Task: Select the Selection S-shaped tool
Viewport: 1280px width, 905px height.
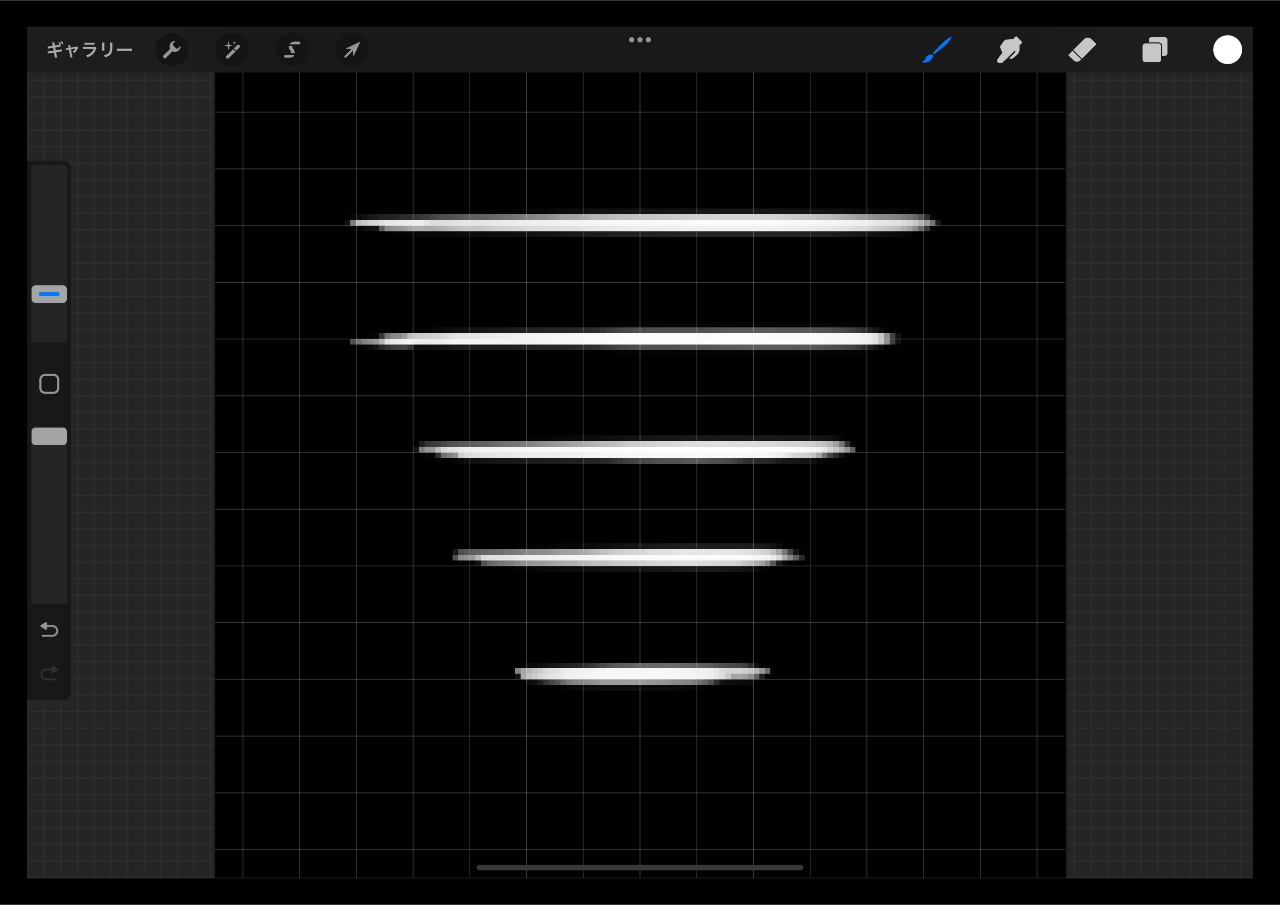Action: pos(292,50)
